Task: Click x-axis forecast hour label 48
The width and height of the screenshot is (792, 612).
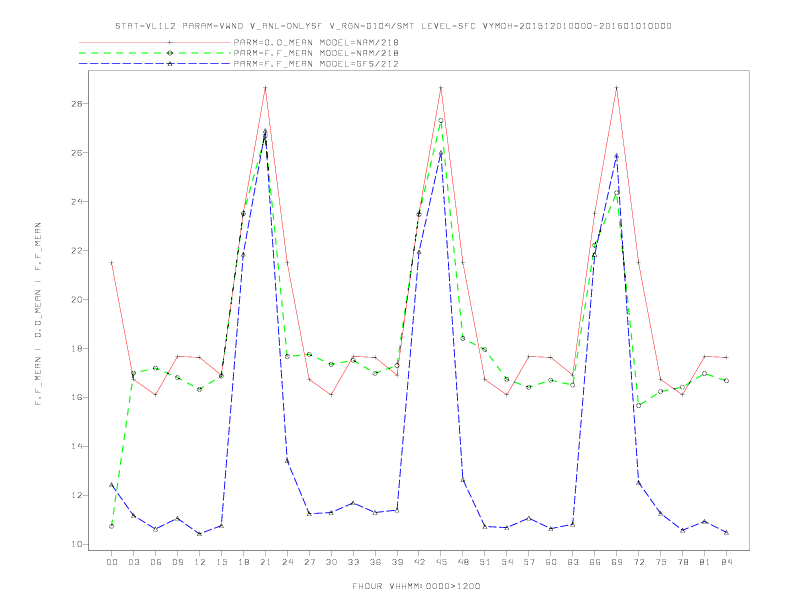Action: coord(463,562)
